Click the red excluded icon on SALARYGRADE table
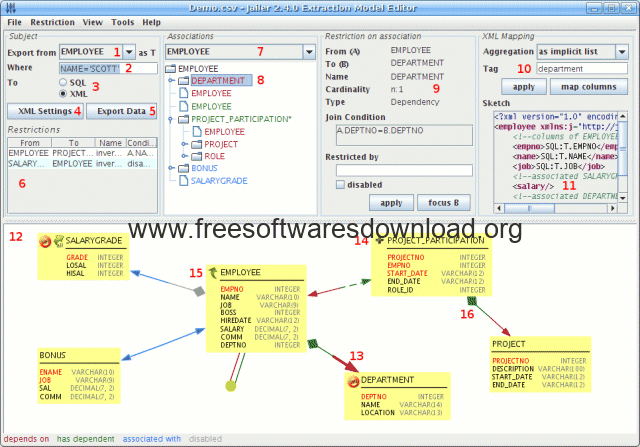The image size is (640, 447). [45, 241]
